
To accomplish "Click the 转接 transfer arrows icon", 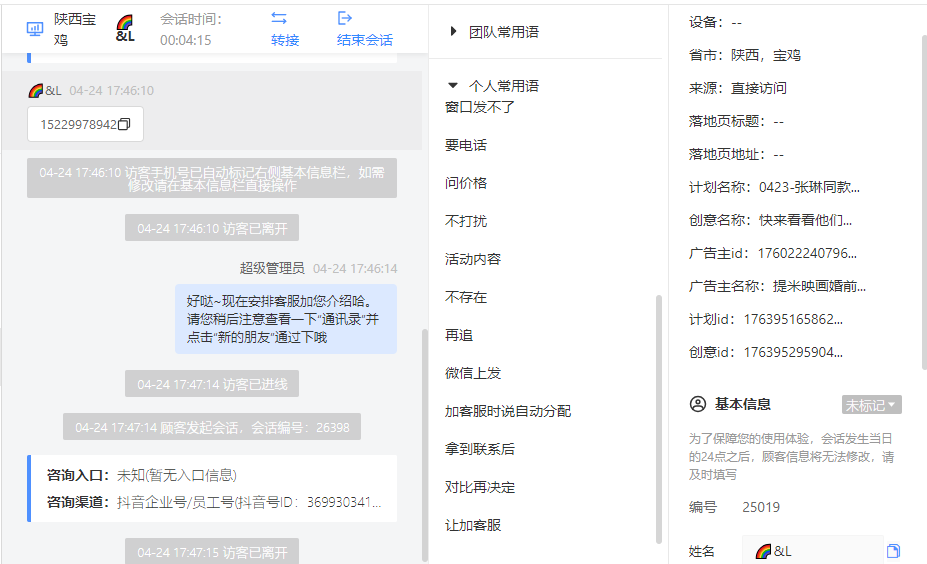I will [x=279, y=18].
